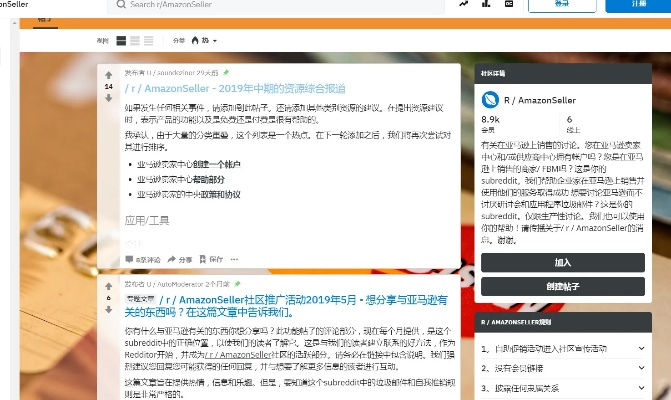
Task: Select the compact view layout icon
Action: coord(149,41)
